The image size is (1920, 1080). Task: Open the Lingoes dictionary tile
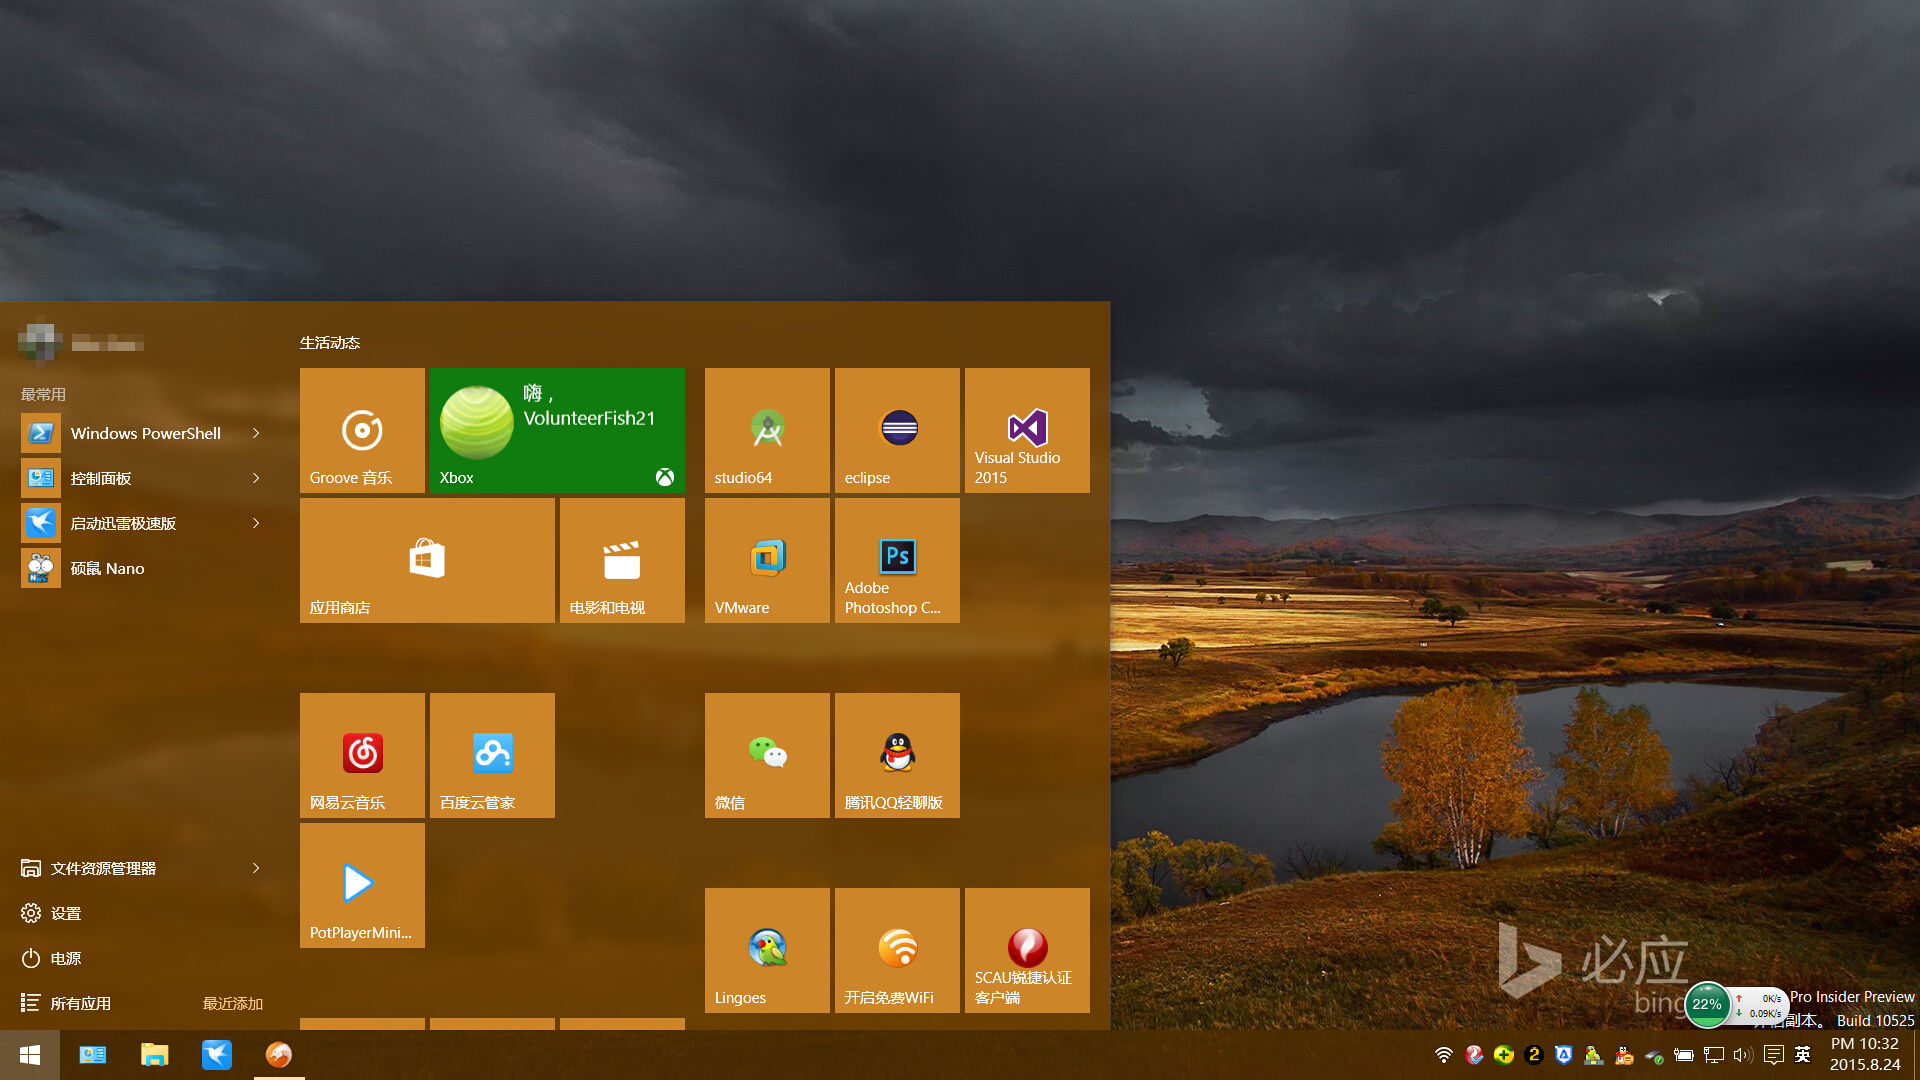pyautogui.click(x=767, y=950)
